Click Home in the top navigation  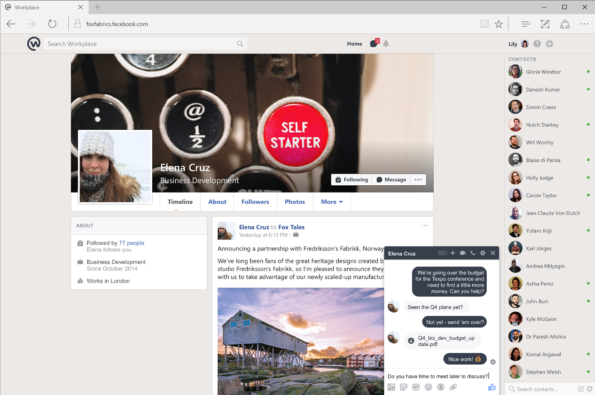click(354, 44)
